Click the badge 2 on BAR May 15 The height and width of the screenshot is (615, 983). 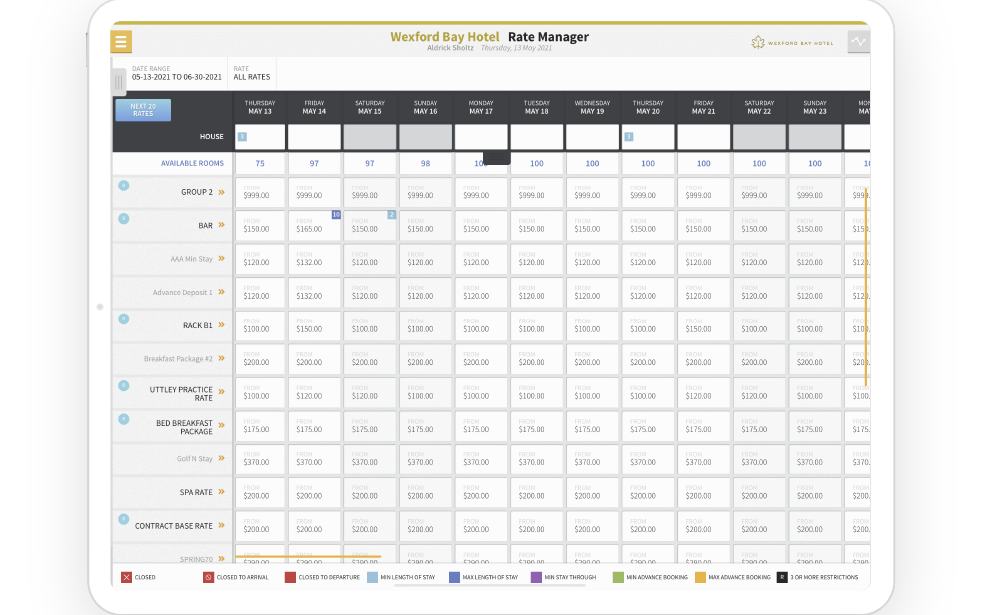click(391, 214)
